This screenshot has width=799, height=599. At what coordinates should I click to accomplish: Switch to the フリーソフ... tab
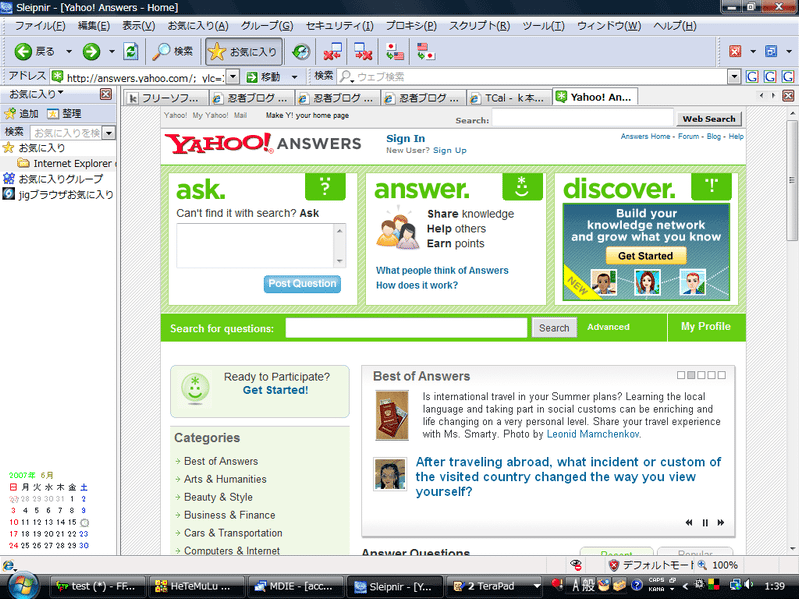[x=167, y=98]
